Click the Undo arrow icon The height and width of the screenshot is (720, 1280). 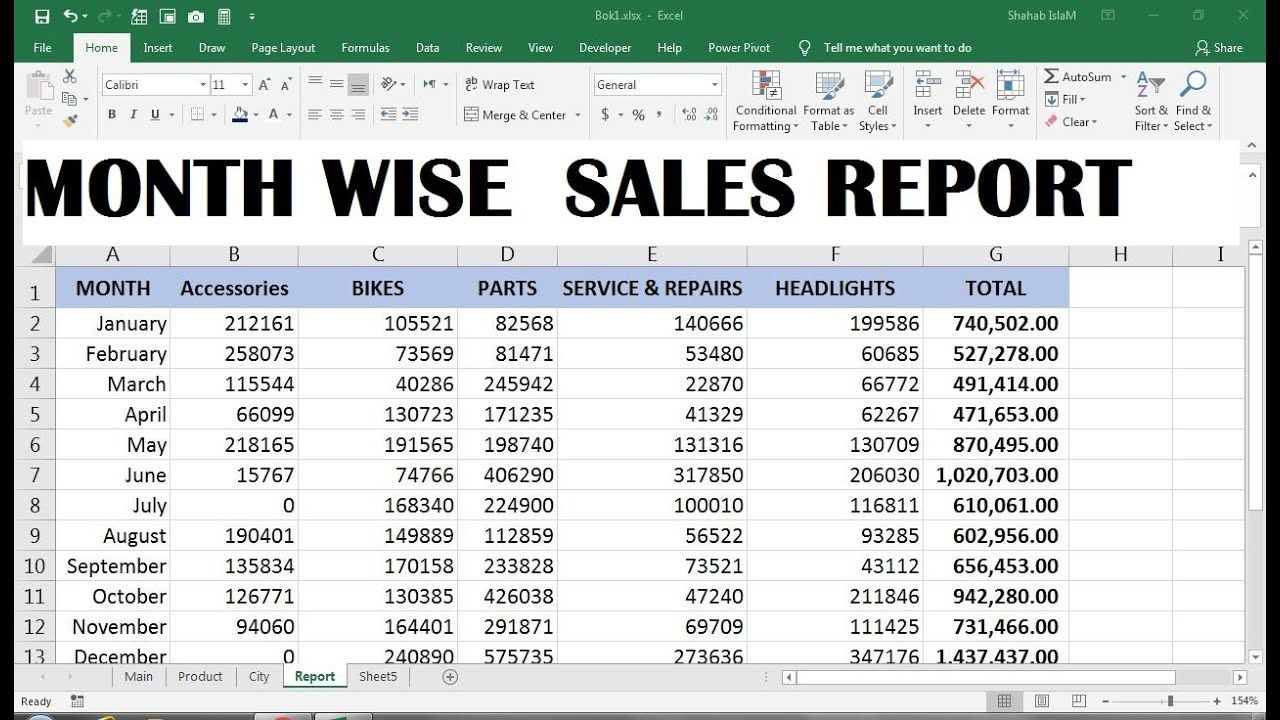[x=70, y=17]
